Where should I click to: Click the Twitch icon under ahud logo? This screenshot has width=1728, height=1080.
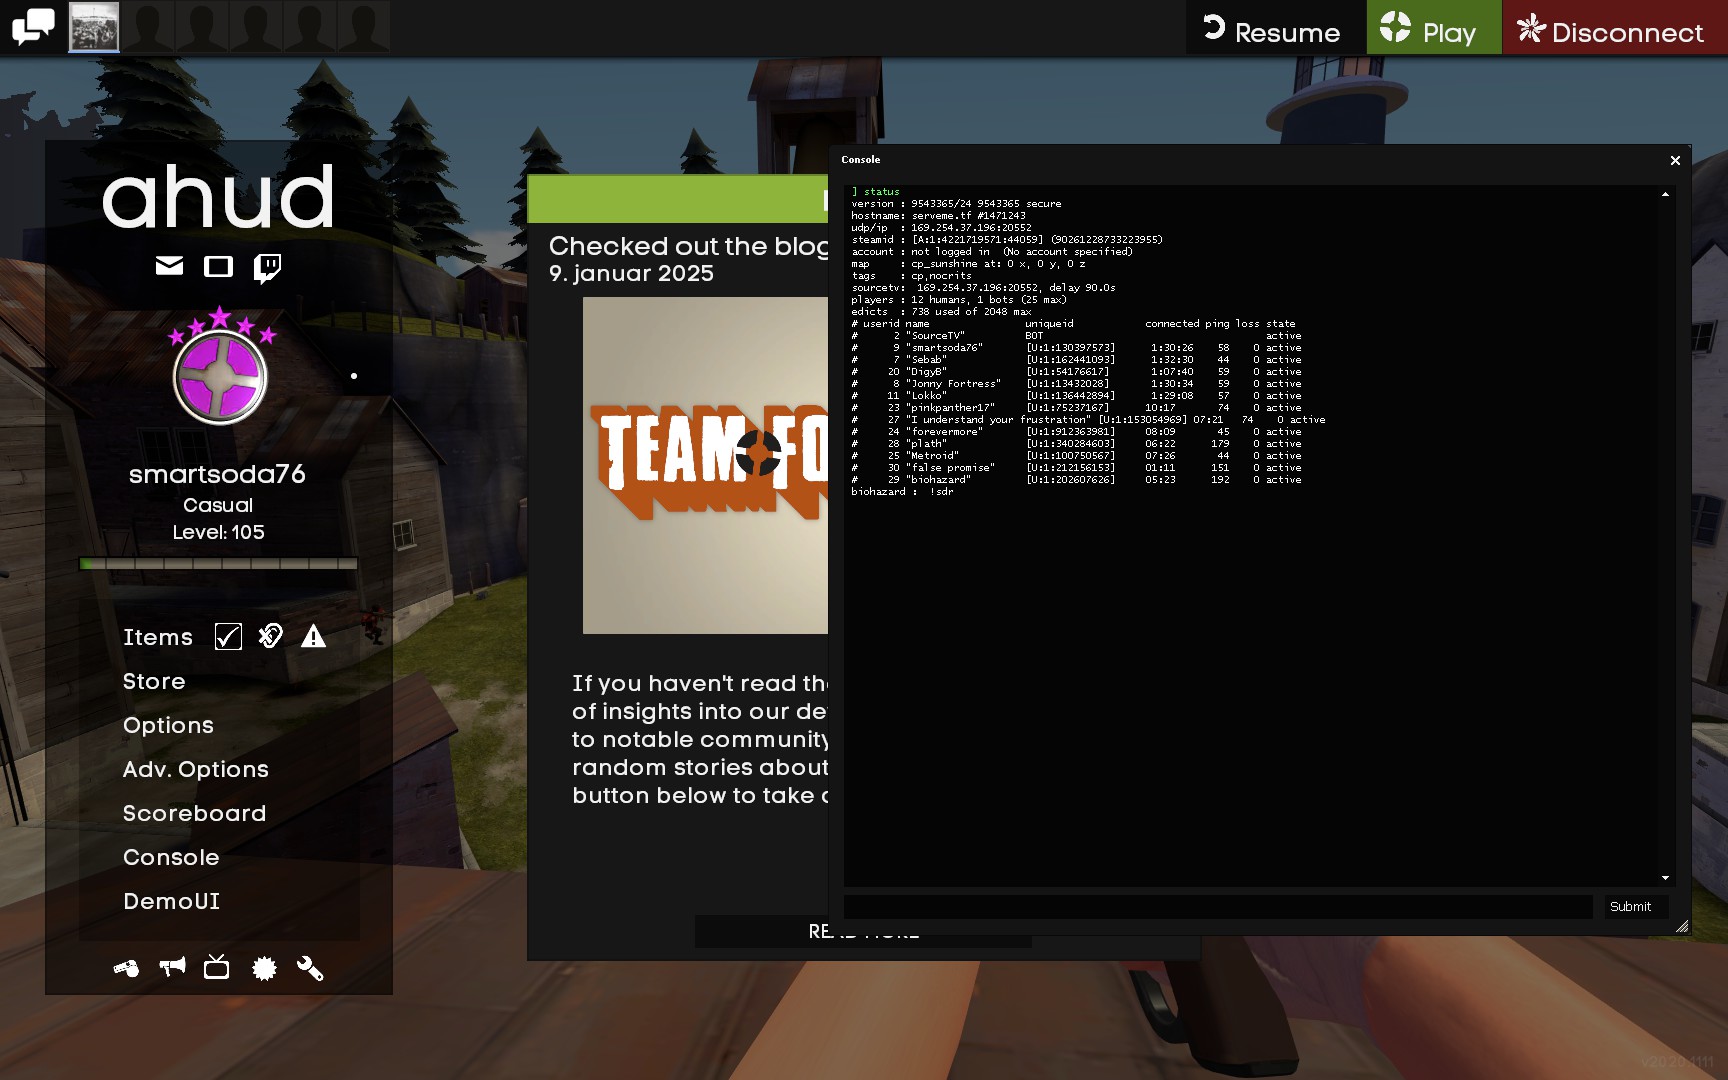point(267,267)
